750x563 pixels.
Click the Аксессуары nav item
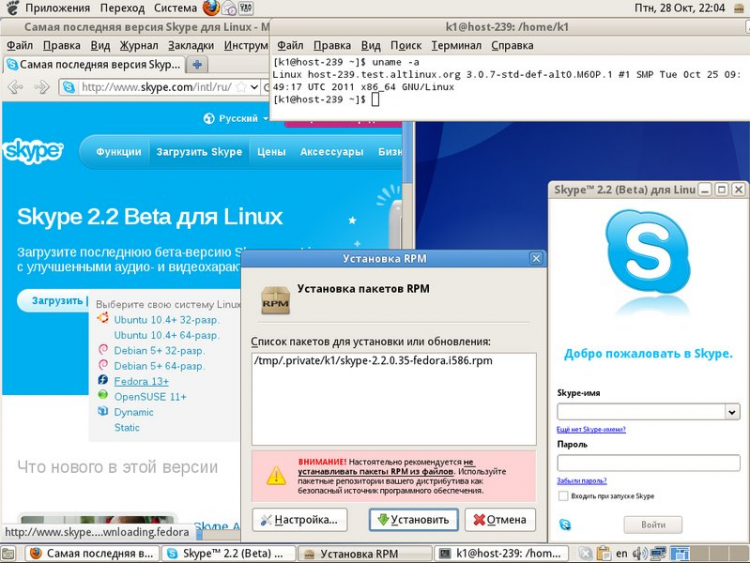(331, 152)
